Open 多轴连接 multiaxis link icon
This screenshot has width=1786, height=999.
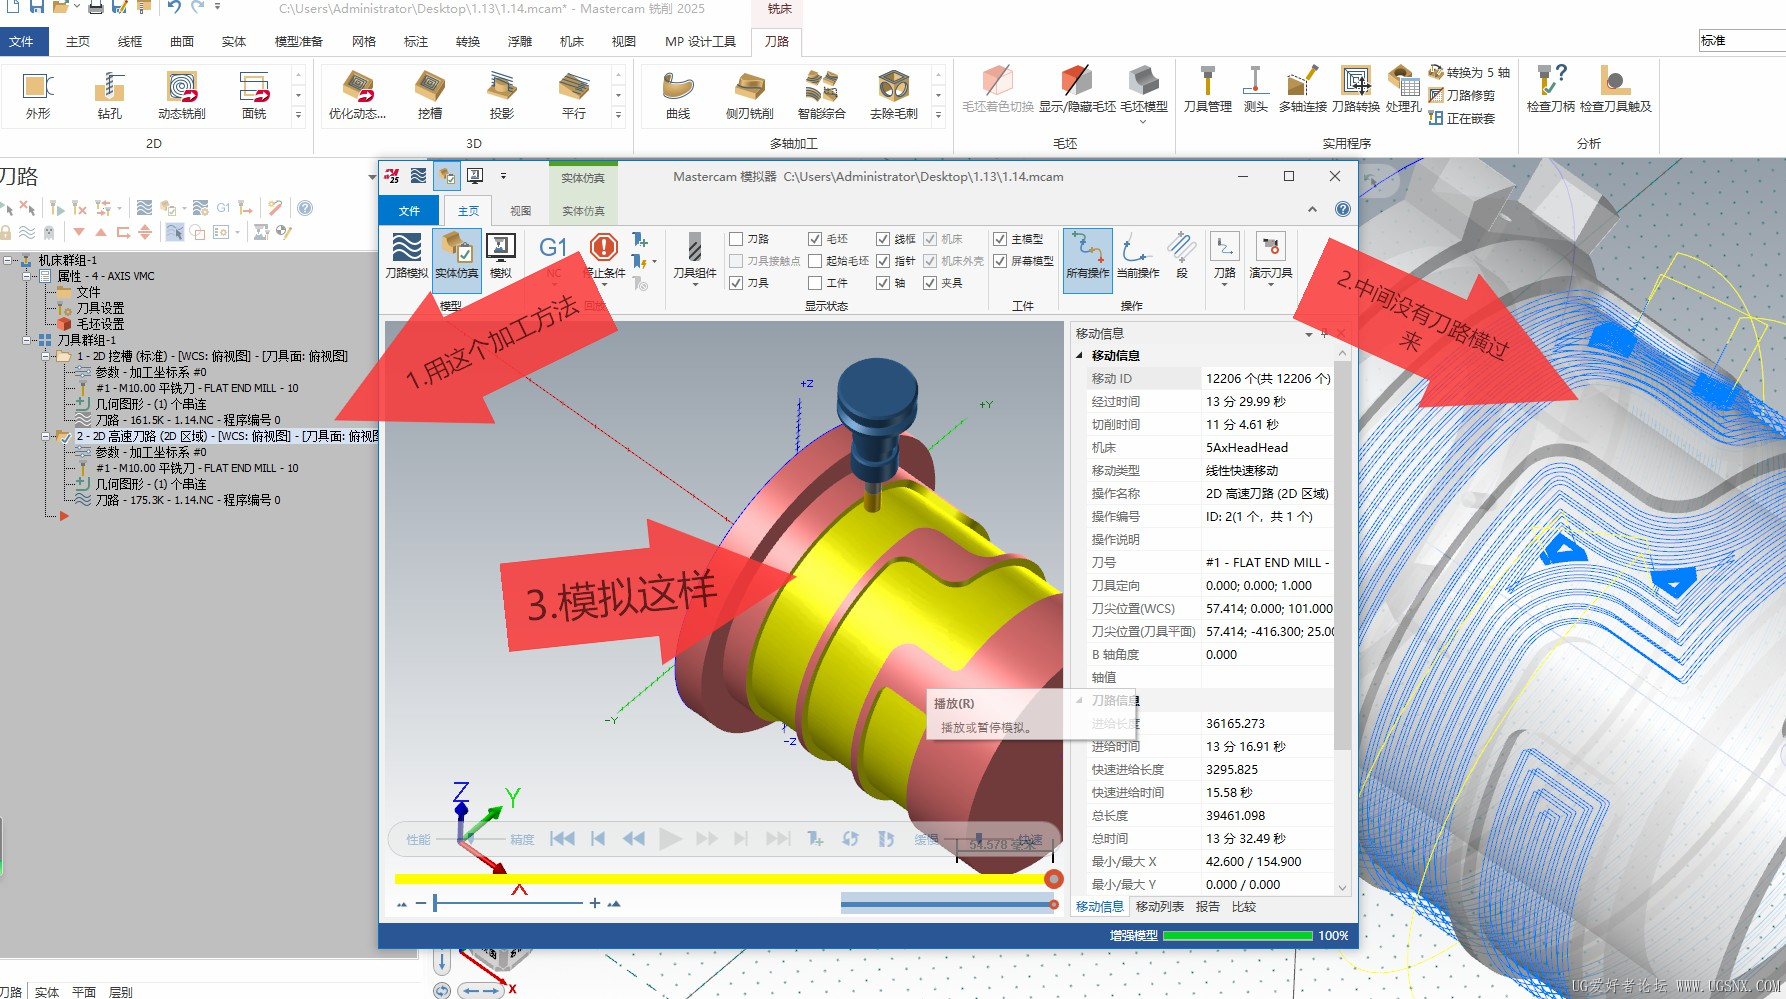(x=1303, y=90)
